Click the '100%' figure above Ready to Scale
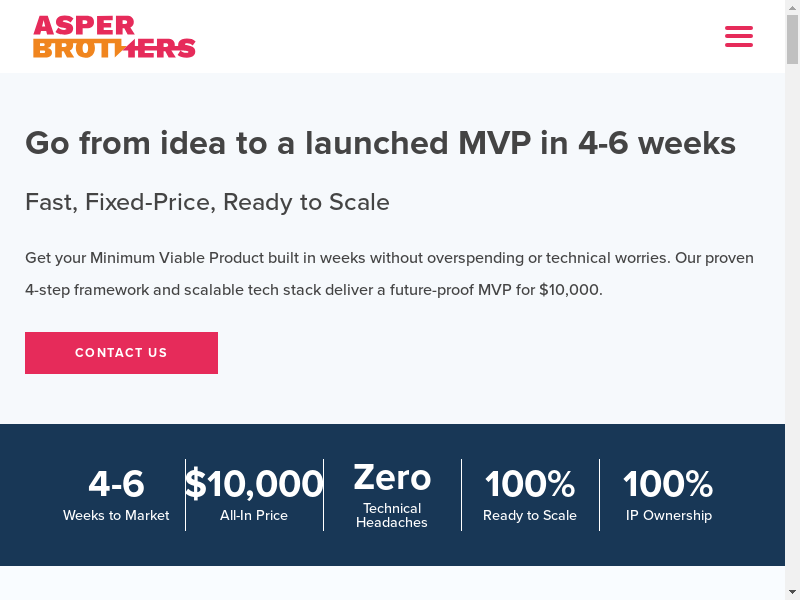Image resolution: width=800 pixels, height=600 pixels. coord(530,484)
